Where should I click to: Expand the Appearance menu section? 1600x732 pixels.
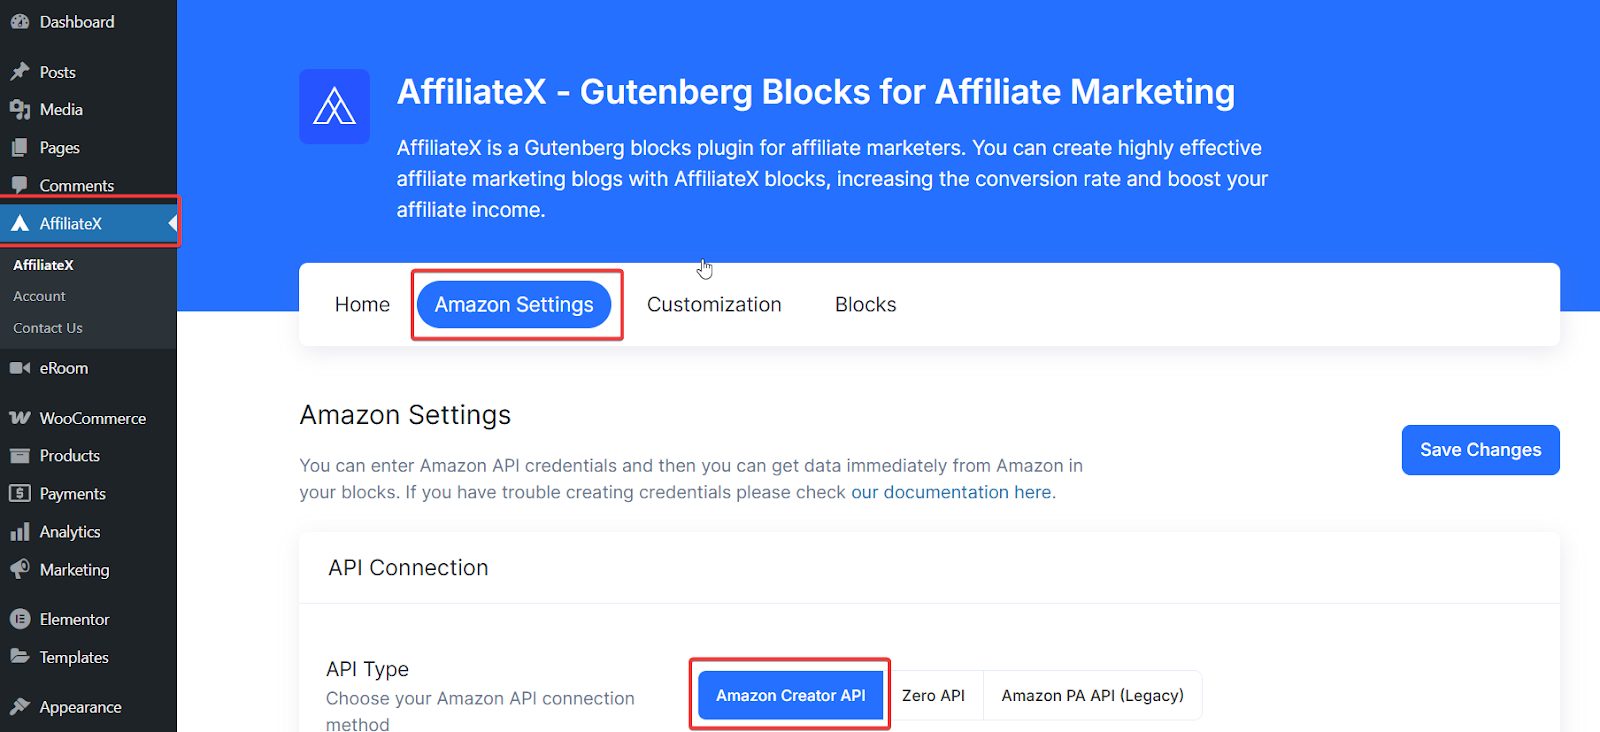click(x=78, y=706)
